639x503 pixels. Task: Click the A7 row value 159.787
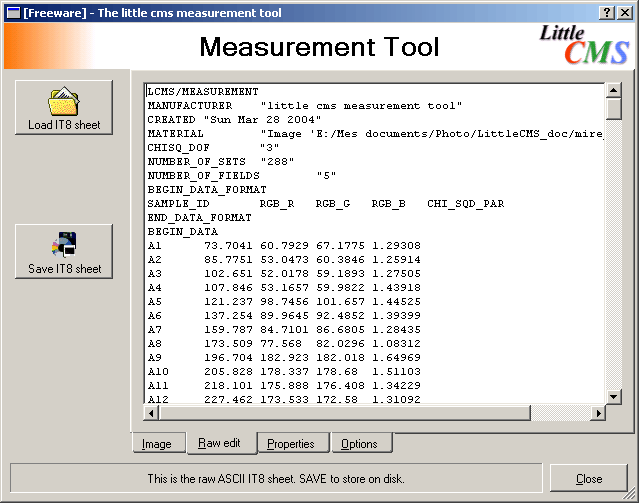[x=228, y=329]
